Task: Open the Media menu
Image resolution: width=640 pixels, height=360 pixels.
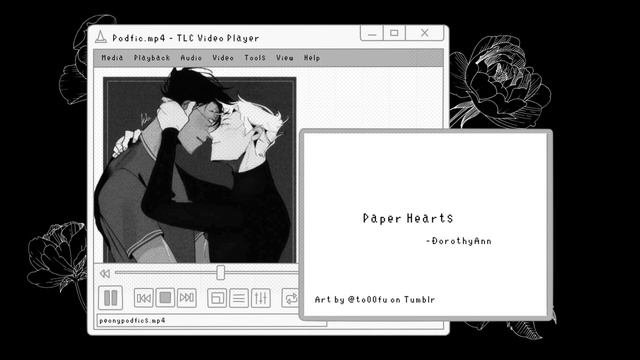Action: tap(112, 58)
